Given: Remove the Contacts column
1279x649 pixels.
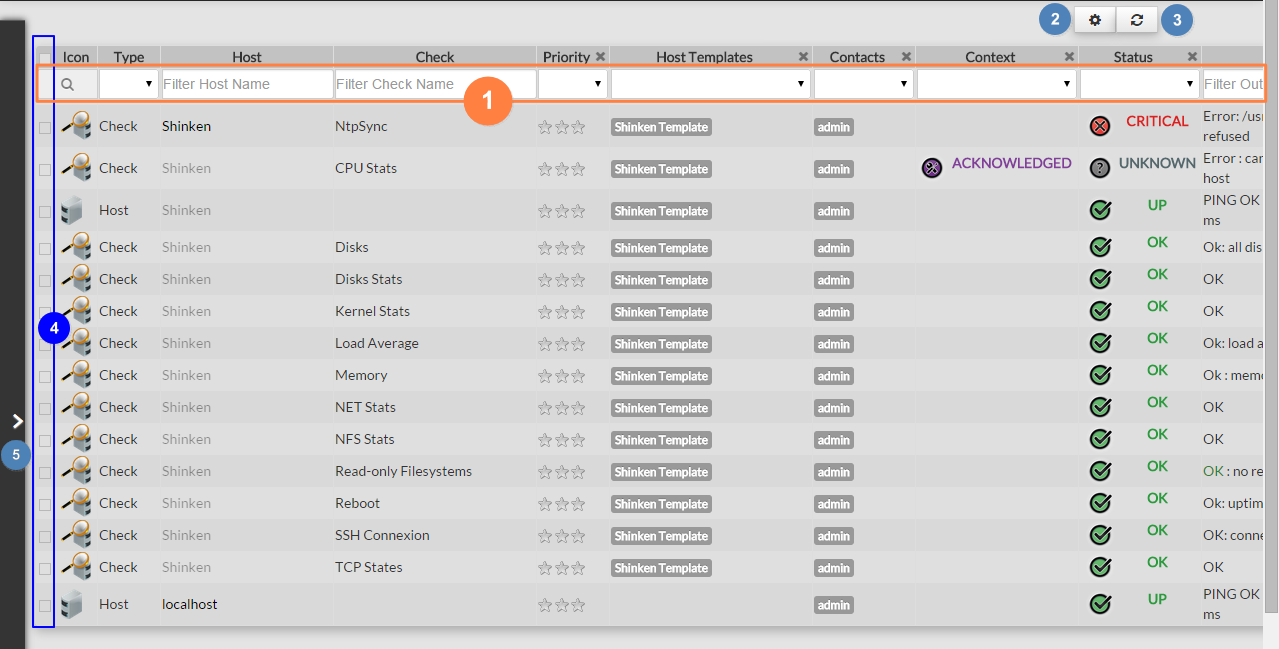Looking at the screenshot, I should (906, 57).
